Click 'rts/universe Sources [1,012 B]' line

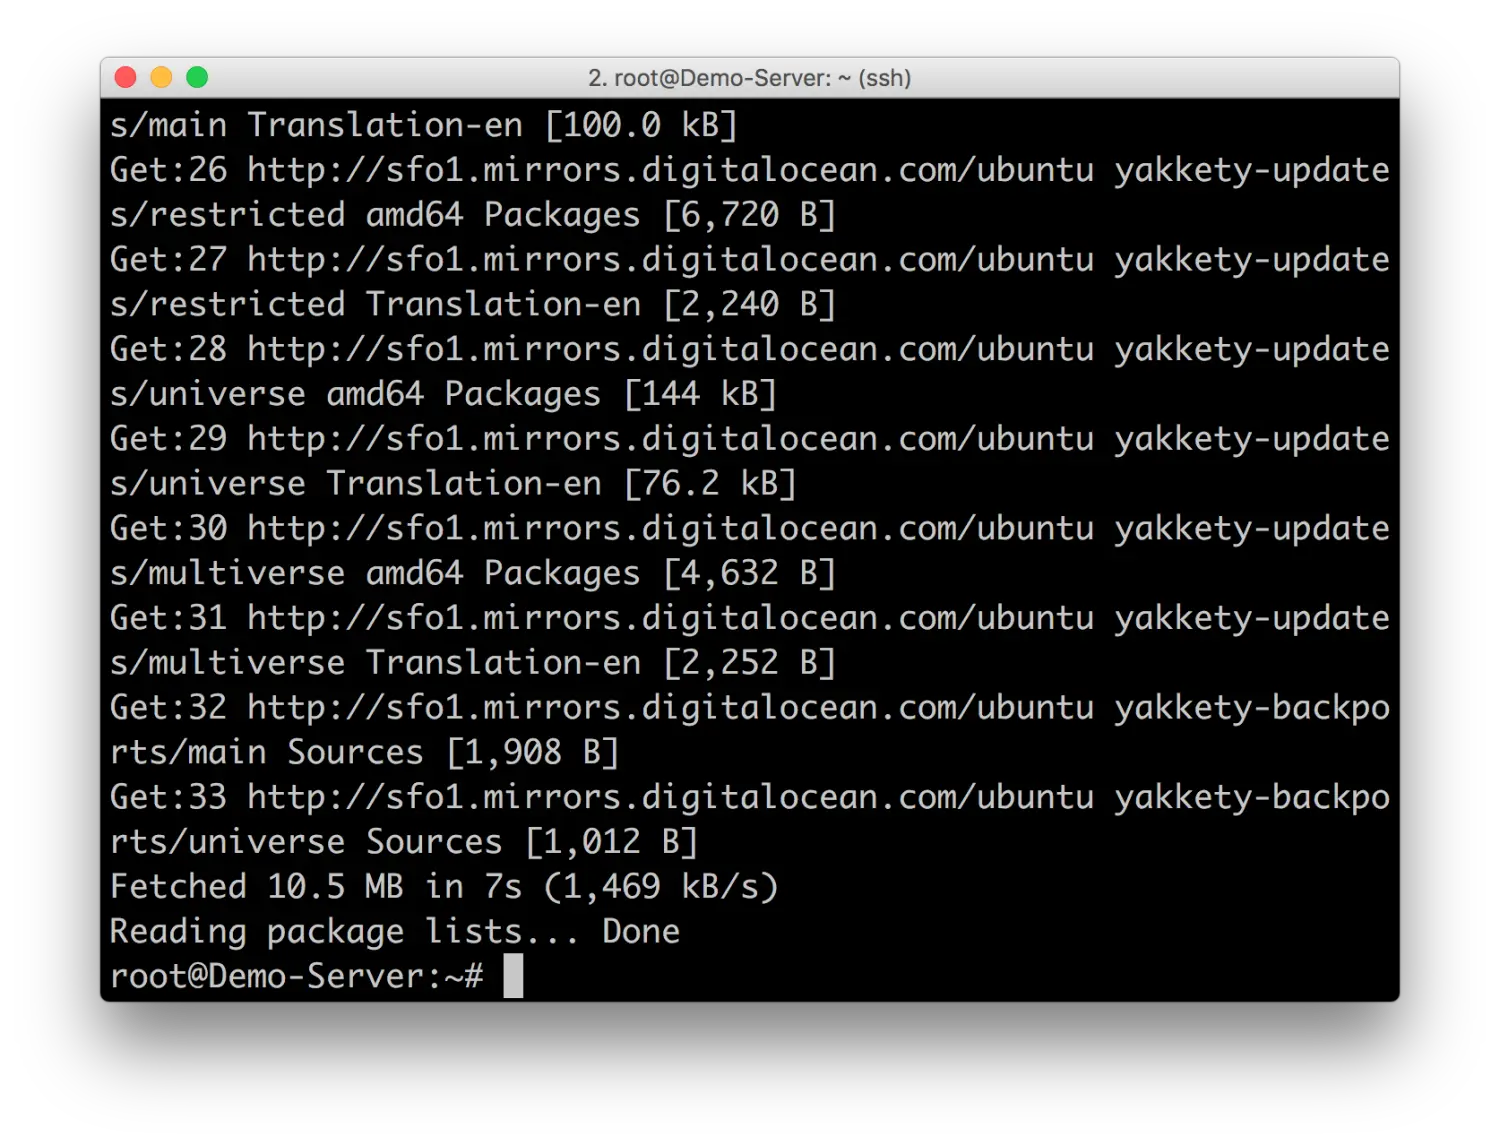(404, 842)
